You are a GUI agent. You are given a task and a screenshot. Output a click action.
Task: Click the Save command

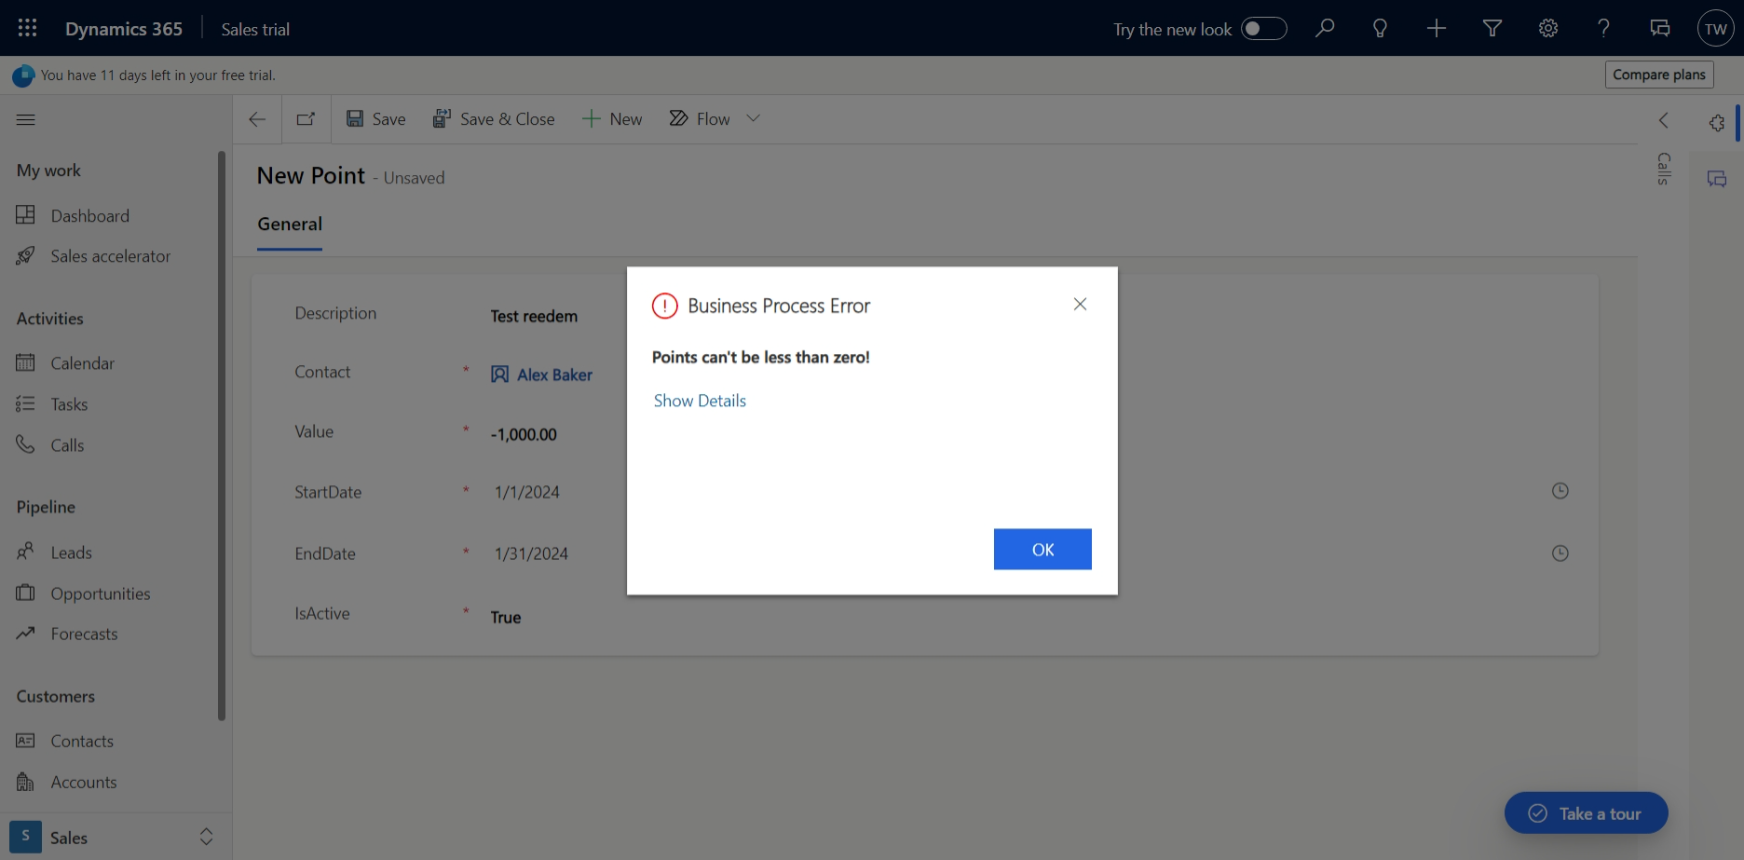[376, 119]
